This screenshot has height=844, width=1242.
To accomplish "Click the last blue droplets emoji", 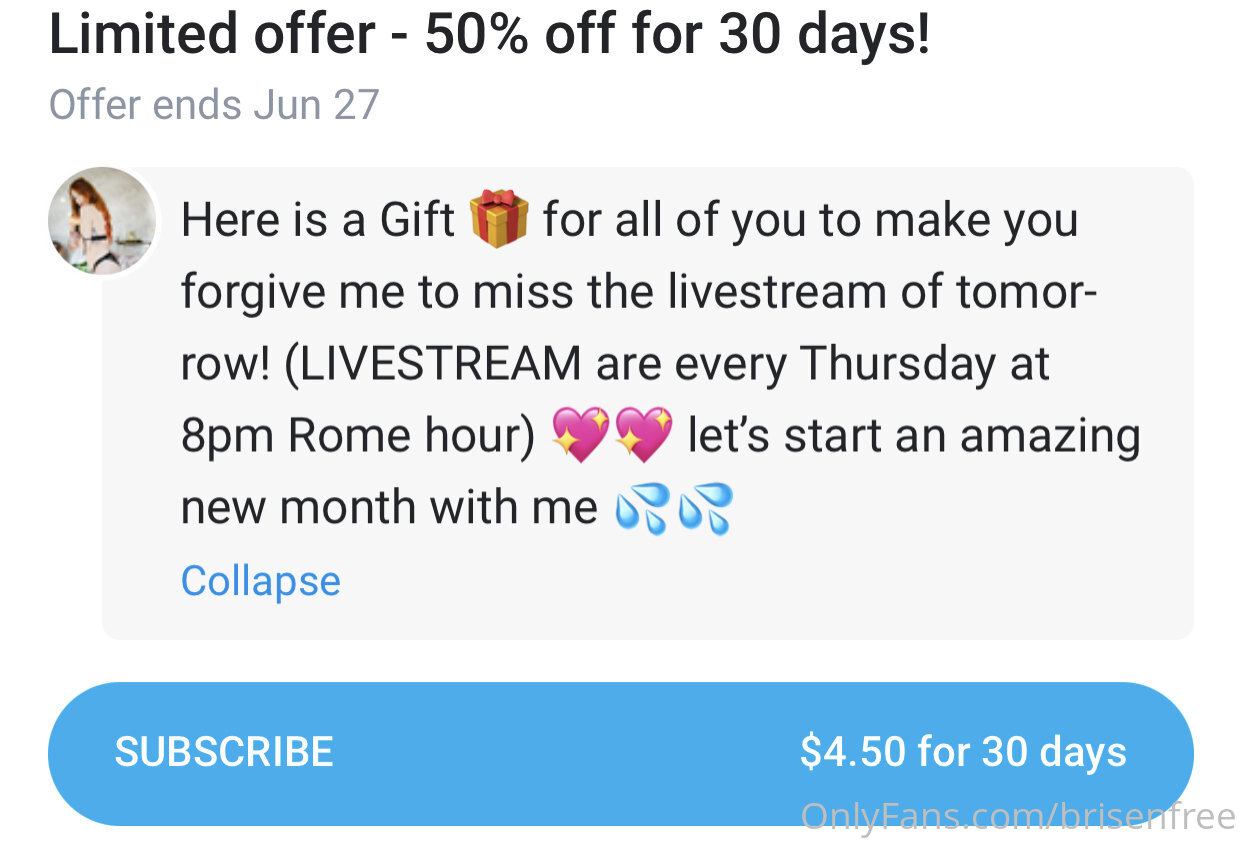I will tap(705, 508).
